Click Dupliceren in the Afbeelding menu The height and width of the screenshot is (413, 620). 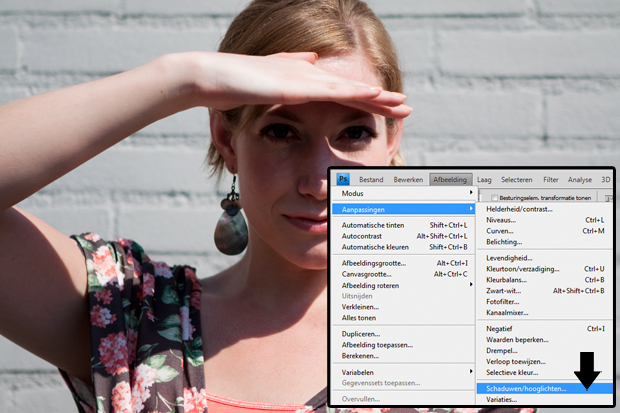tap(360, 334)
